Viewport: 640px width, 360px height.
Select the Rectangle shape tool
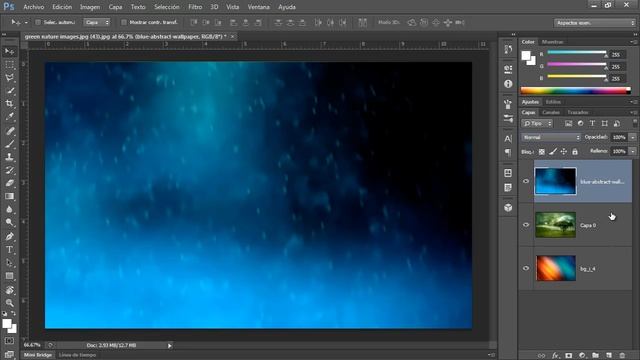[9, 276]
